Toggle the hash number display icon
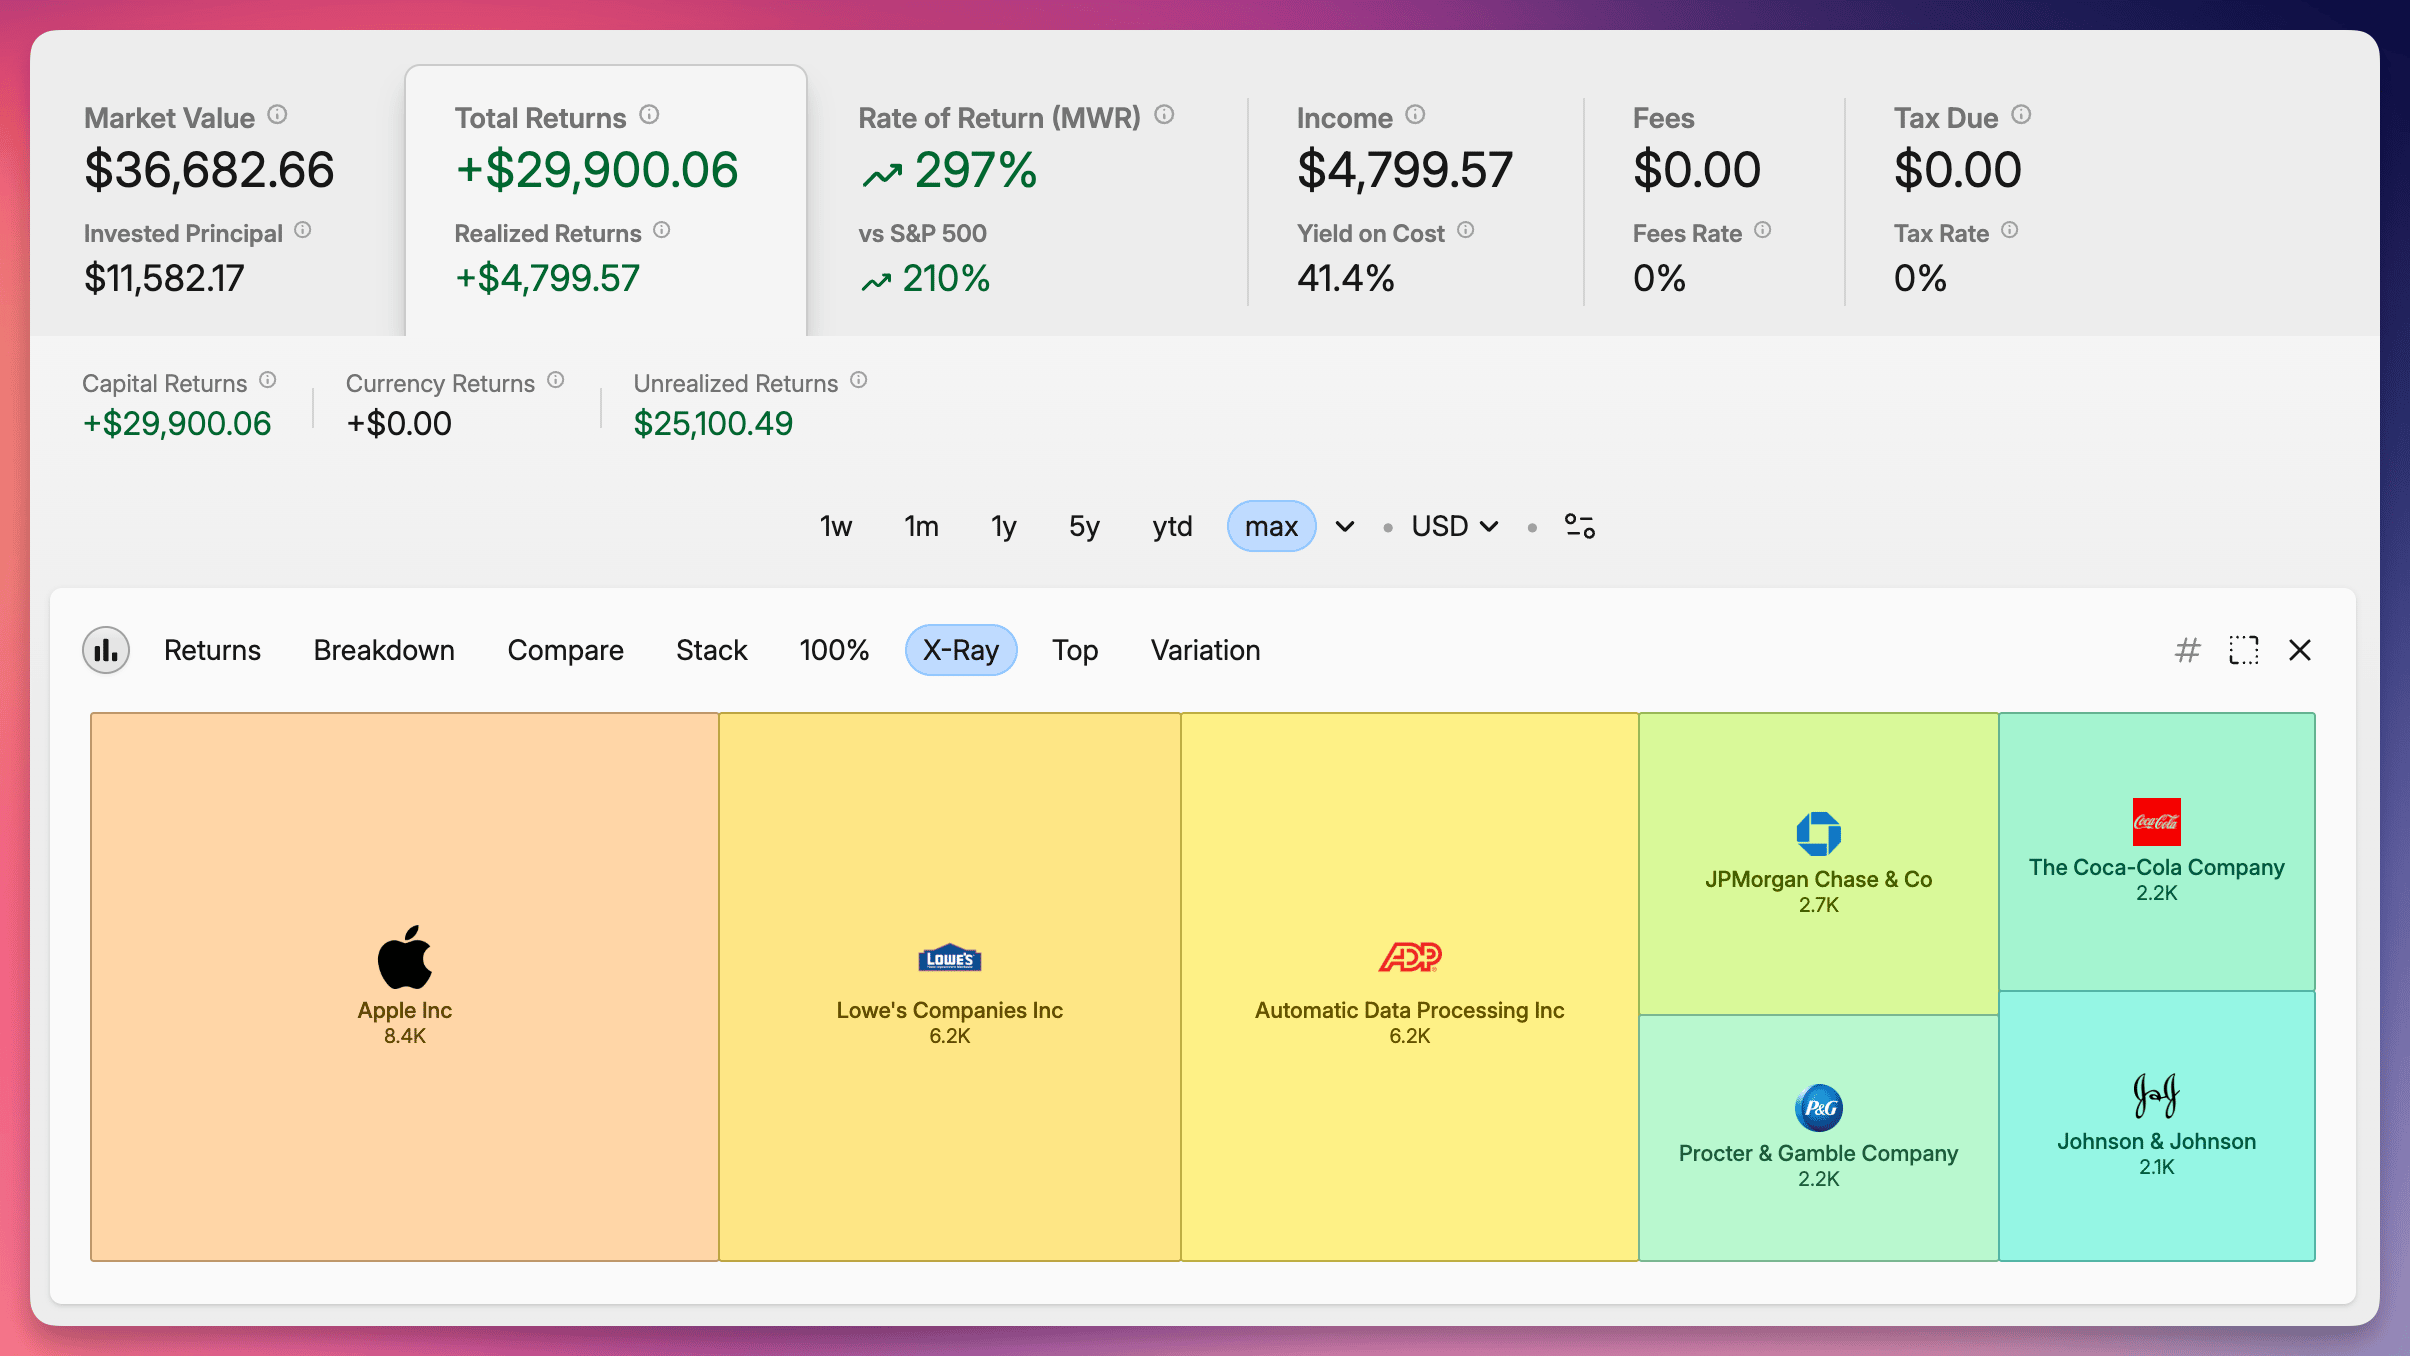The height and width of the screenshot is (1356, 2410). coord(2187,651)
